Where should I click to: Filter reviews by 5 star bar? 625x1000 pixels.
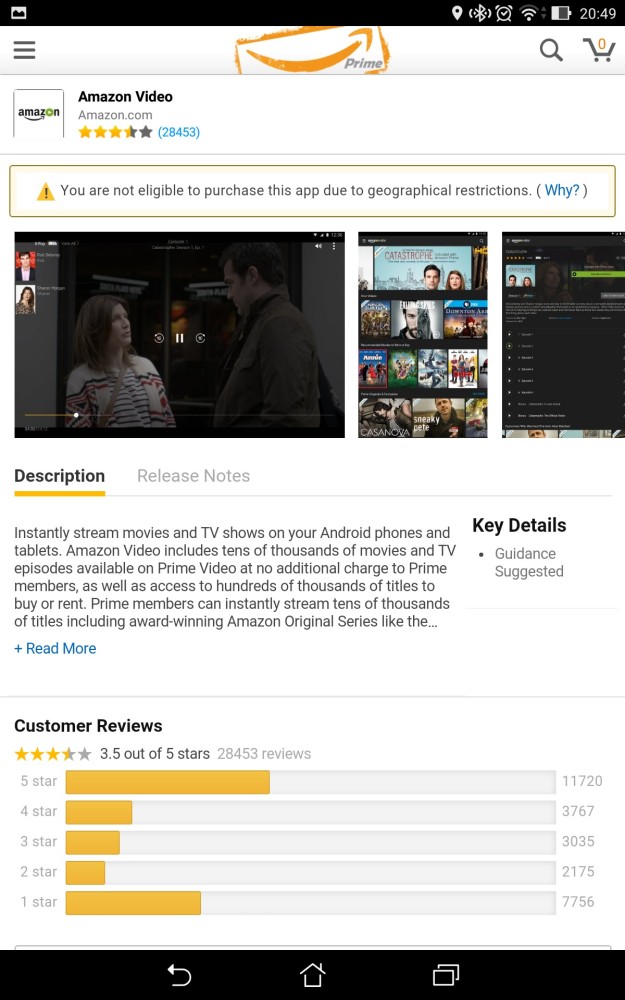coord(311,781)
